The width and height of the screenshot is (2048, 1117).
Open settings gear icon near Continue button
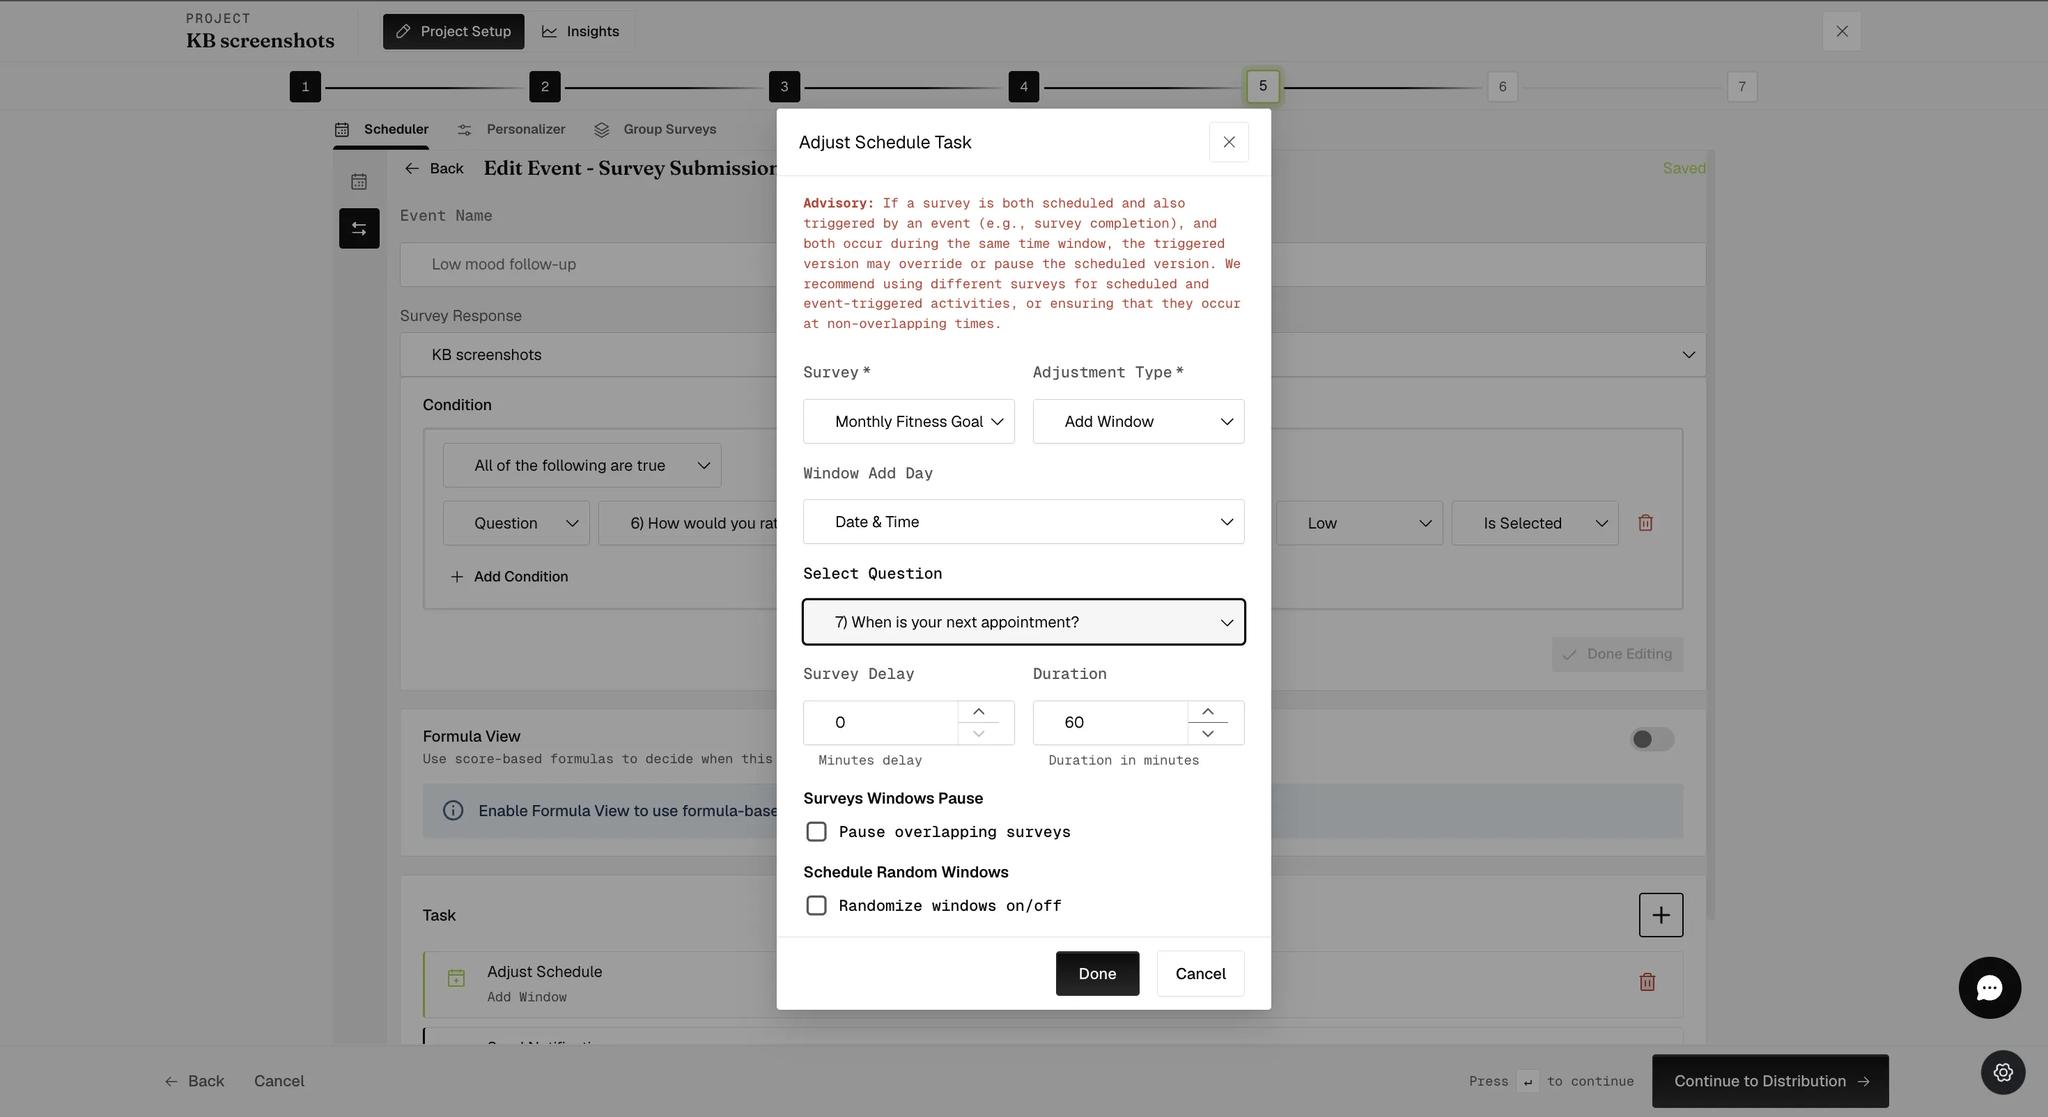pos(2003,1072)
